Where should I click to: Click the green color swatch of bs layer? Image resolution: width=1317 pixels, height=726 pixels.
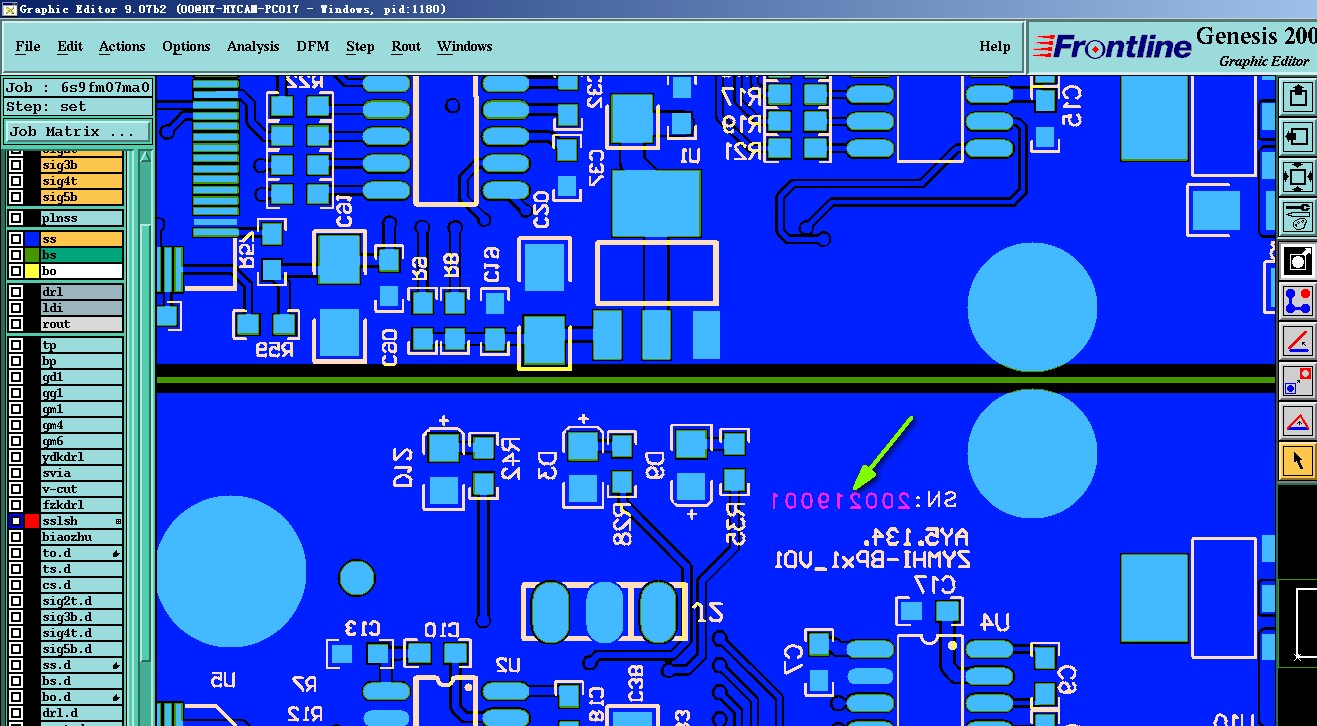(x=33, y=255)
